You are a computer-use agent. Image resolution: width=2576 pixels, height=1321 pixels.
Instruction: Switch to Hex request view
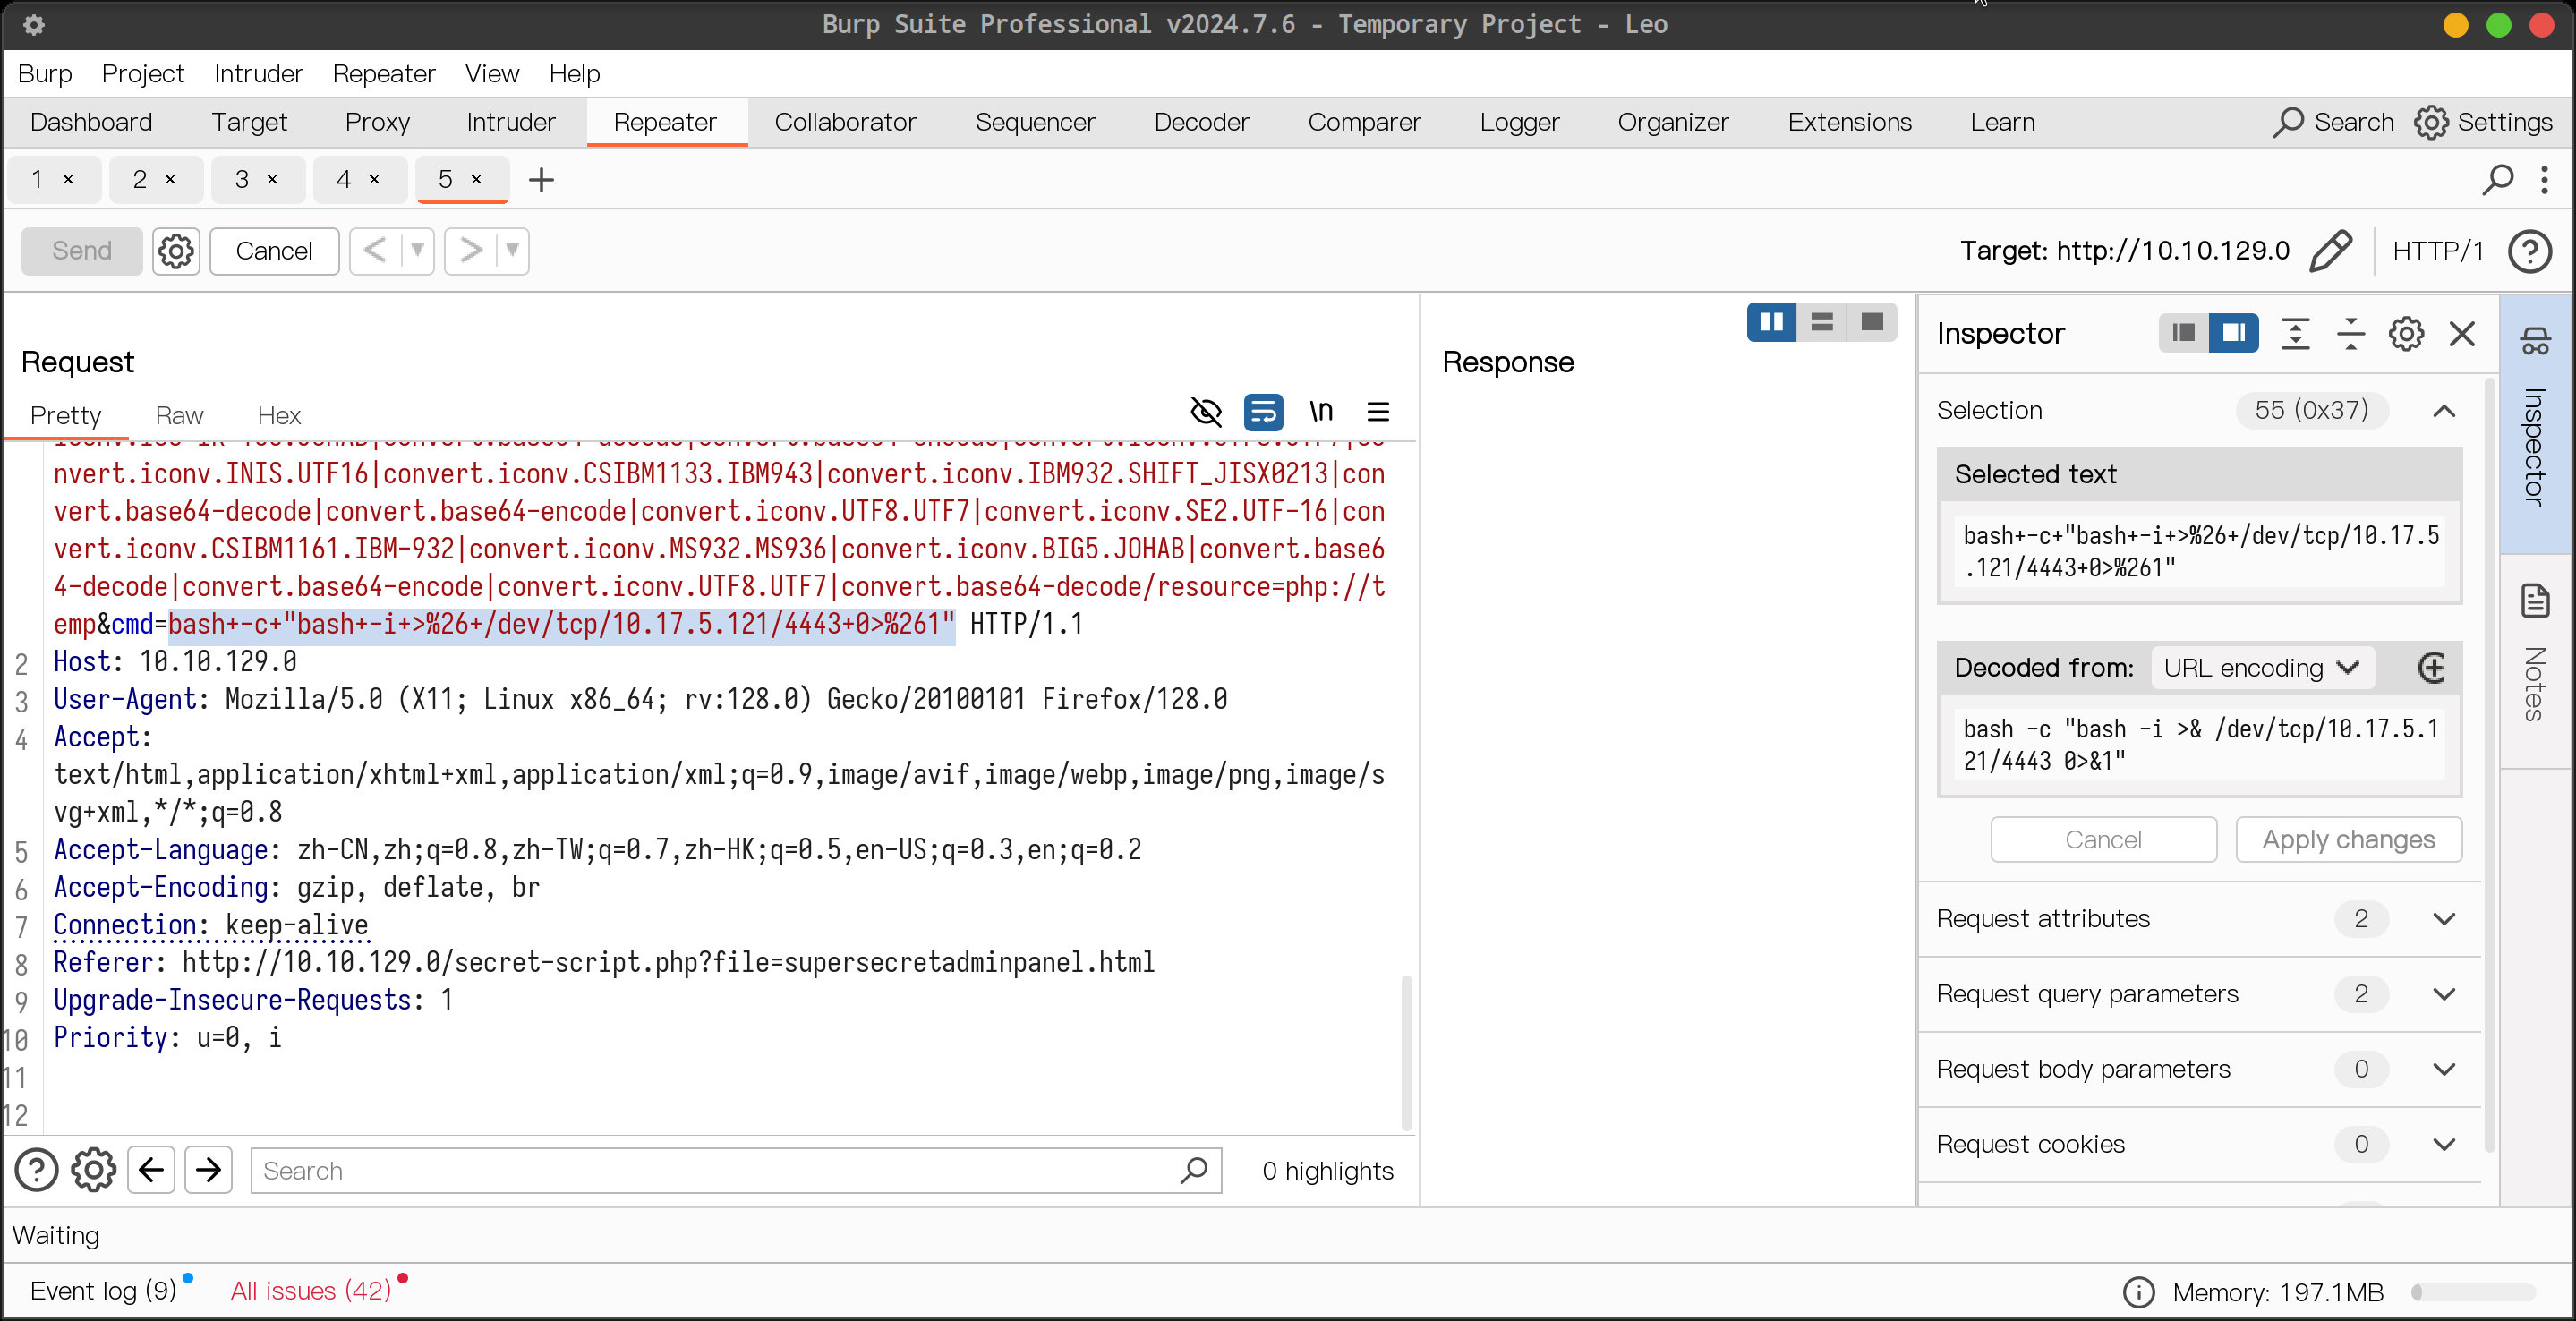click(x=279, y=416)
